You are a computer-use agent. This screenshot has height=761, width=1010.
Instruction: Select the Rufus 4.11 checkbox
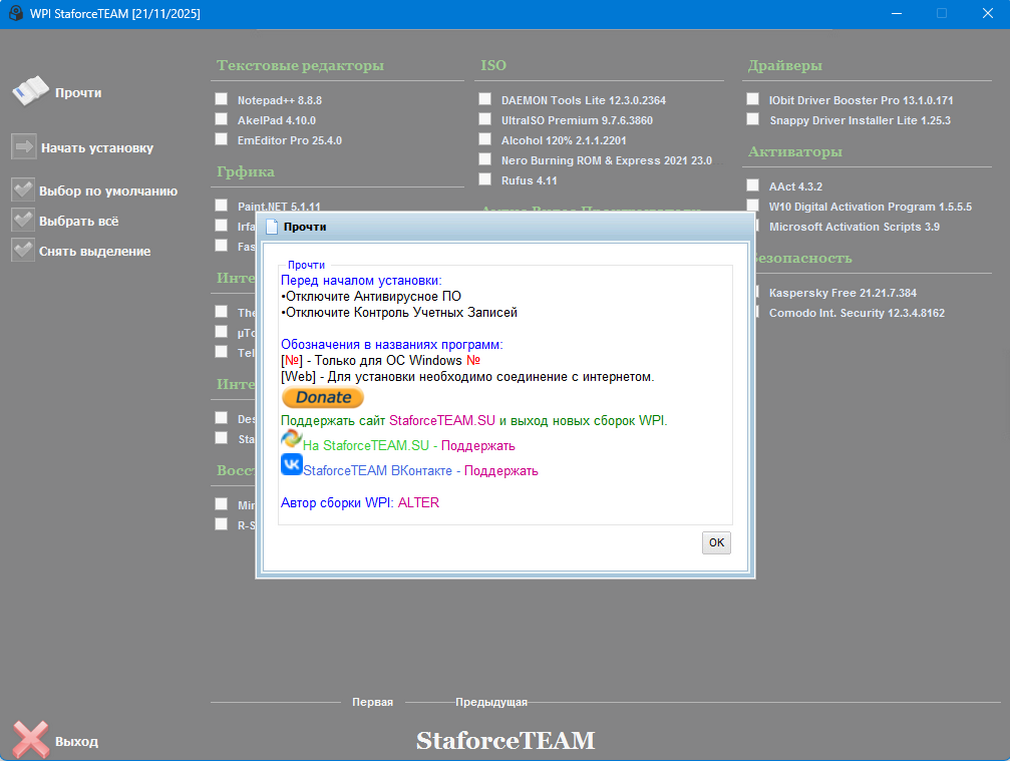click(x=485, y=179)
